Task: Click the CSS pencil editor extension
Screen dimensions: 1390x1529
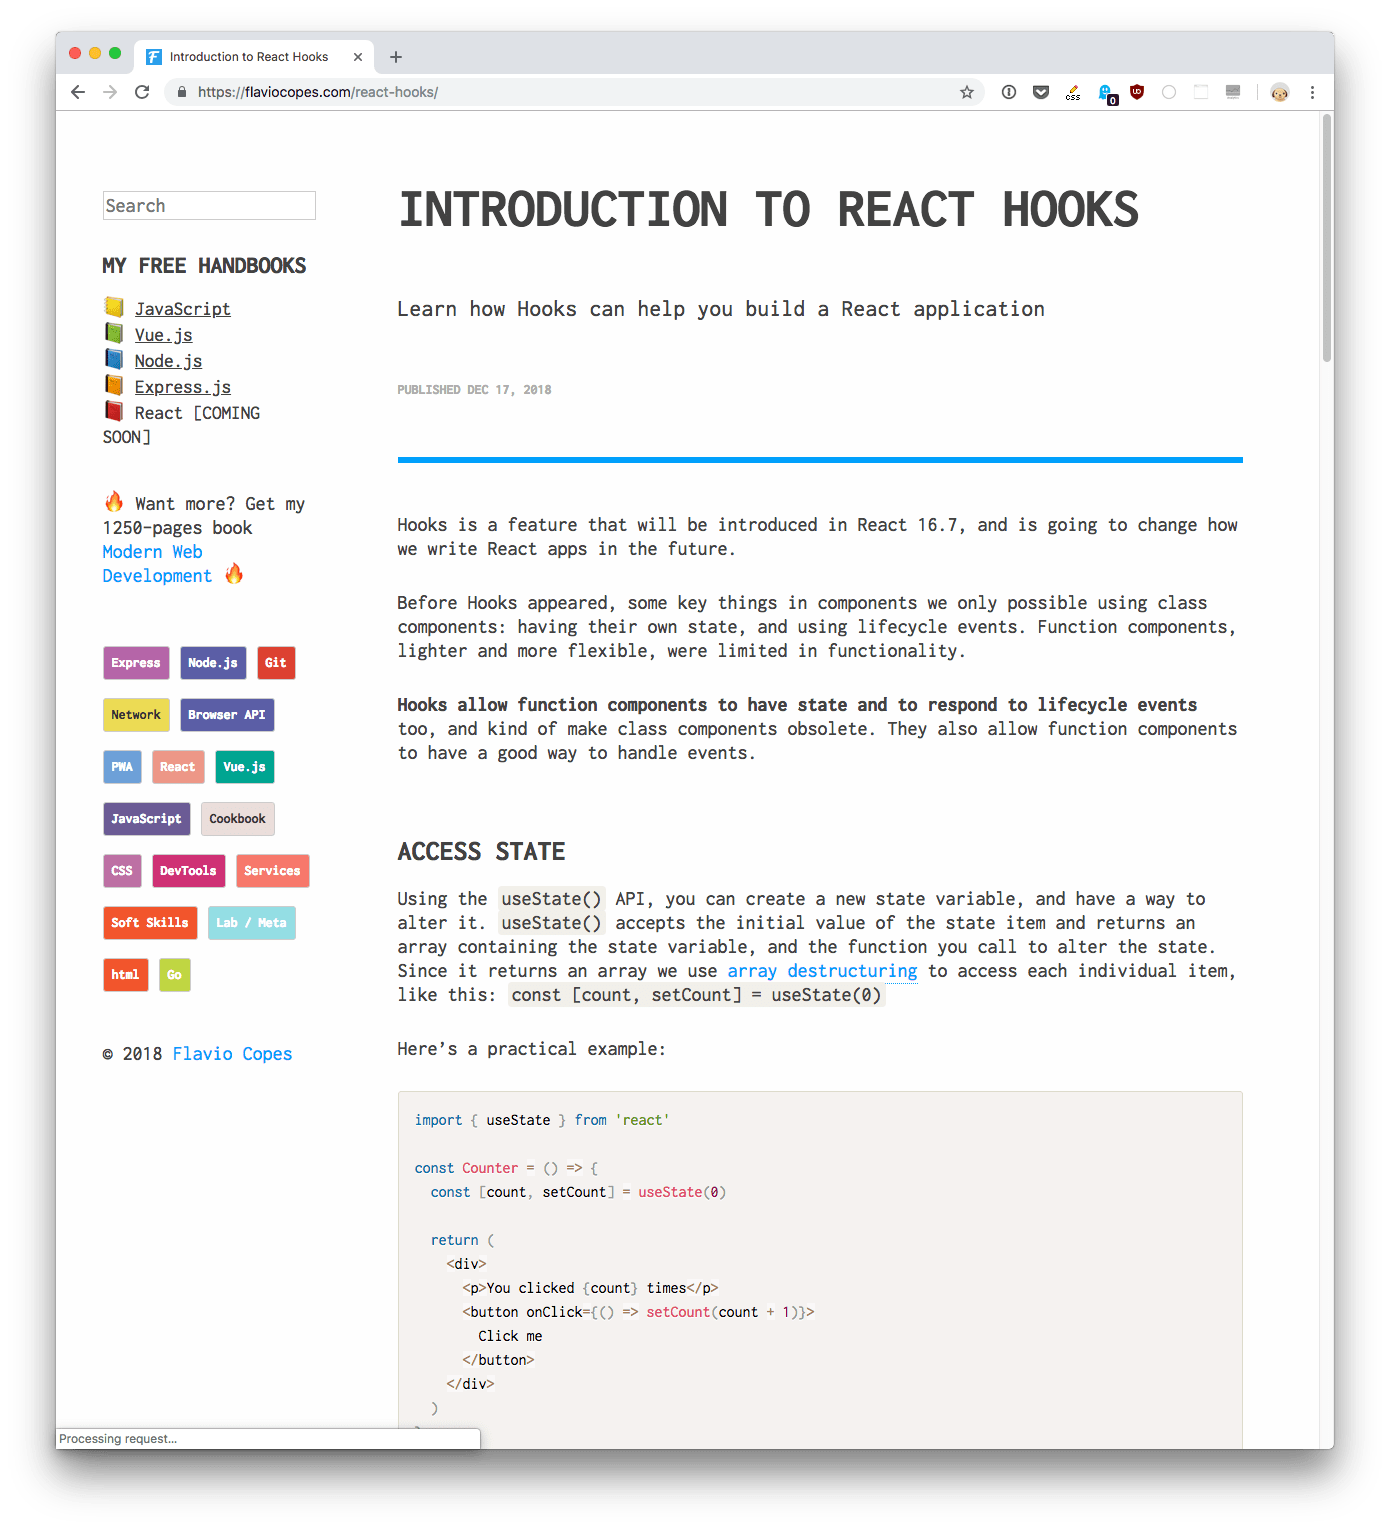Action: pyautogui.click(x=1072, y=92)
